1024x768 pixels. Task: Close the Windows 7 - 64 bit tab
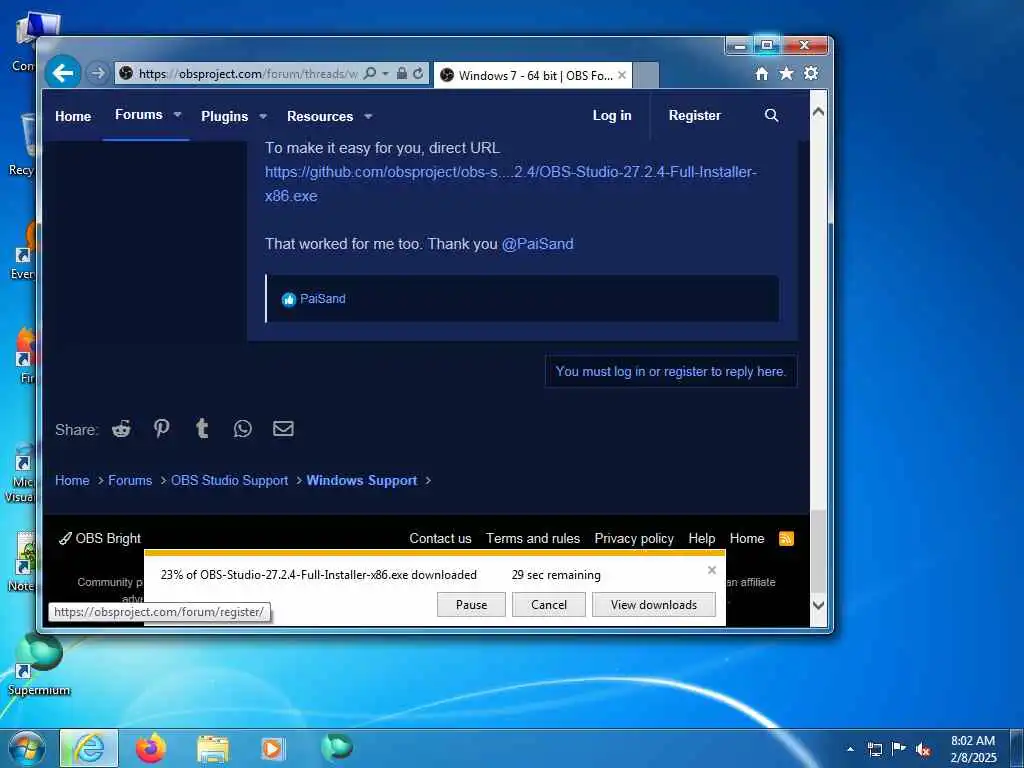click(622, 75)
